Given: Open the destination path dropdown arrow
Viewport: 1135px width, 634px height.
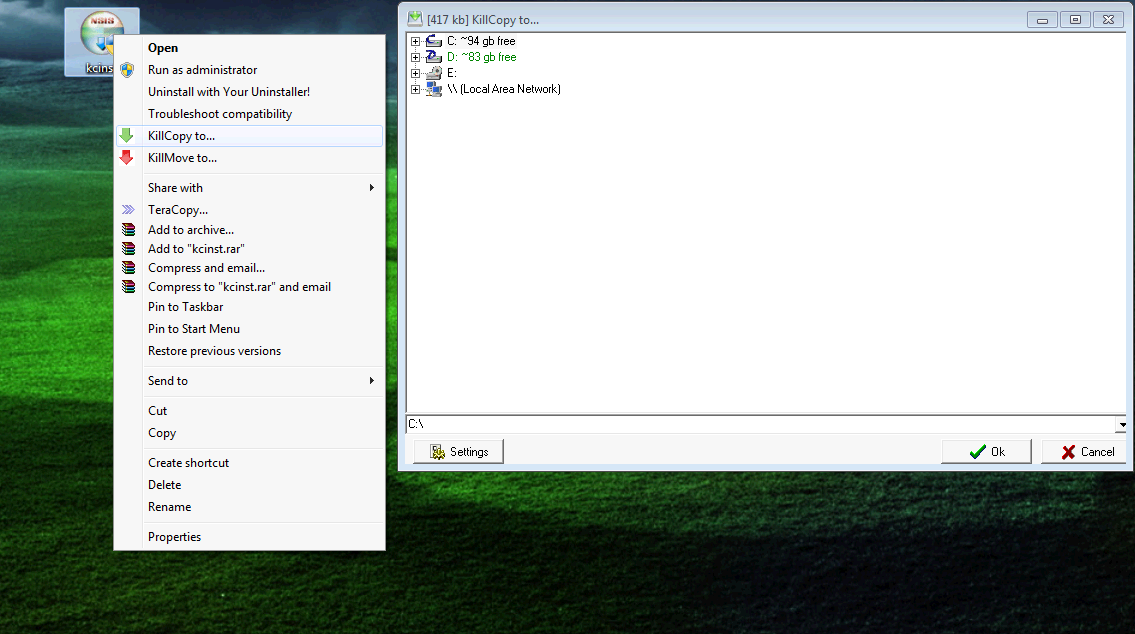Looking at the screenshot, I should click(1122, 424).
